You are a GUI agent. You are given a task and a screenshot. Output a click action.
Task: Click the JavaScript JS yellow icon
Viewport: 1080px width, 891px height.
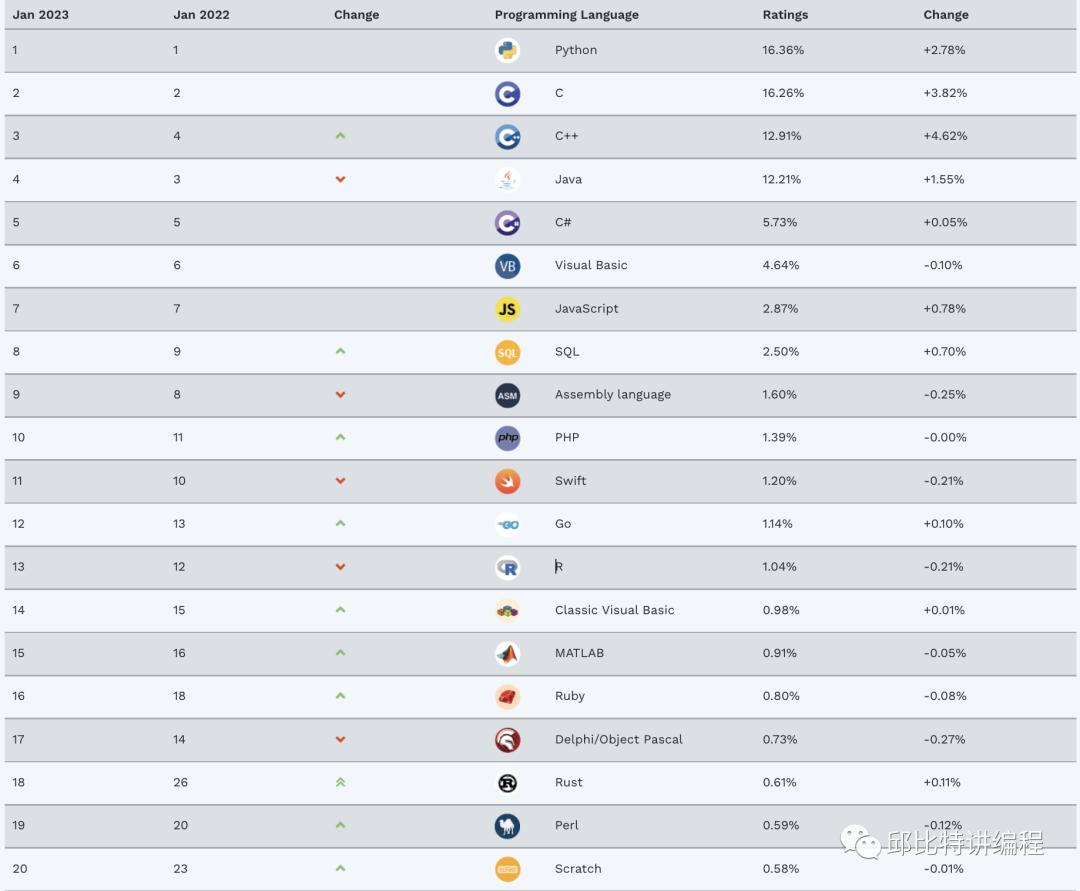coord(507,309)
